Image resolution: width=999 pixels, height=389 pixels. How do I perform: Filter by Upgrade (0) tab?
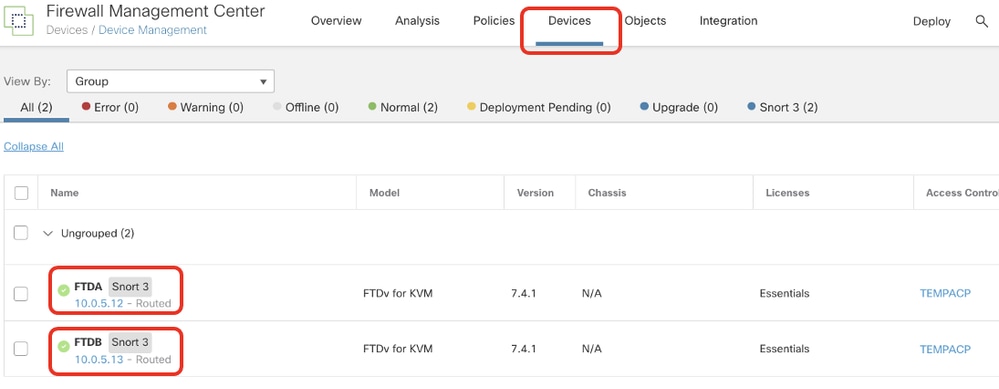point(679,108)
